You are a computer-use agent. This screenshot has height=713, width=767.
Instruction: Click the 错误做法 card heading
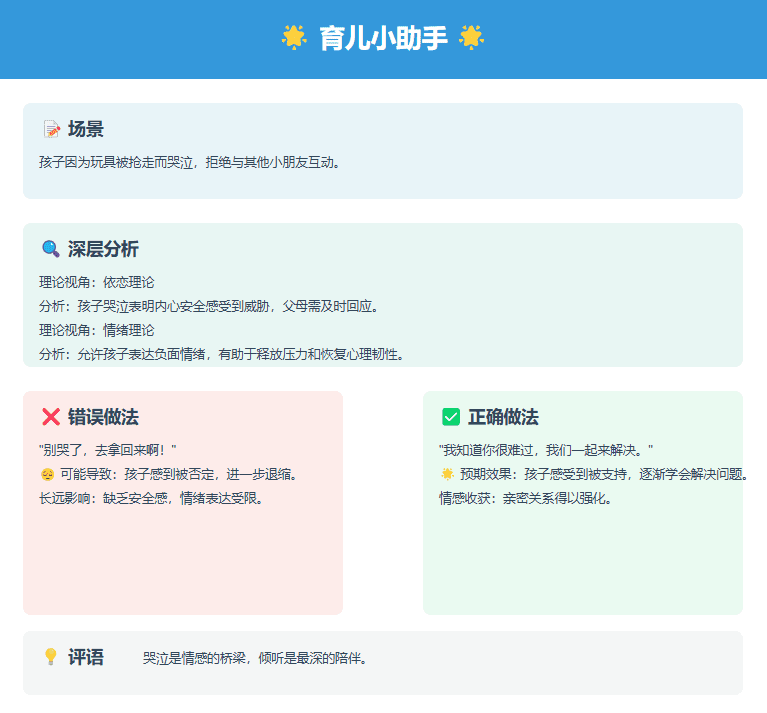tap(103, 417)
